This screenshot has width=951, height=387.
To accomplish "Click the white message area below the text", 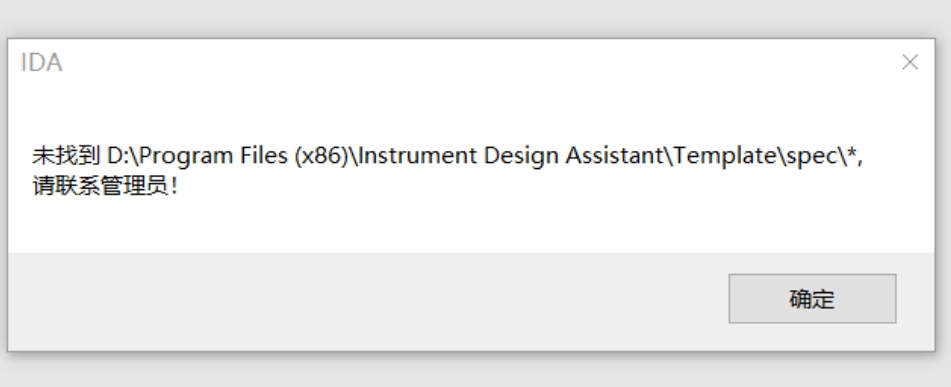I will point(471,224).
